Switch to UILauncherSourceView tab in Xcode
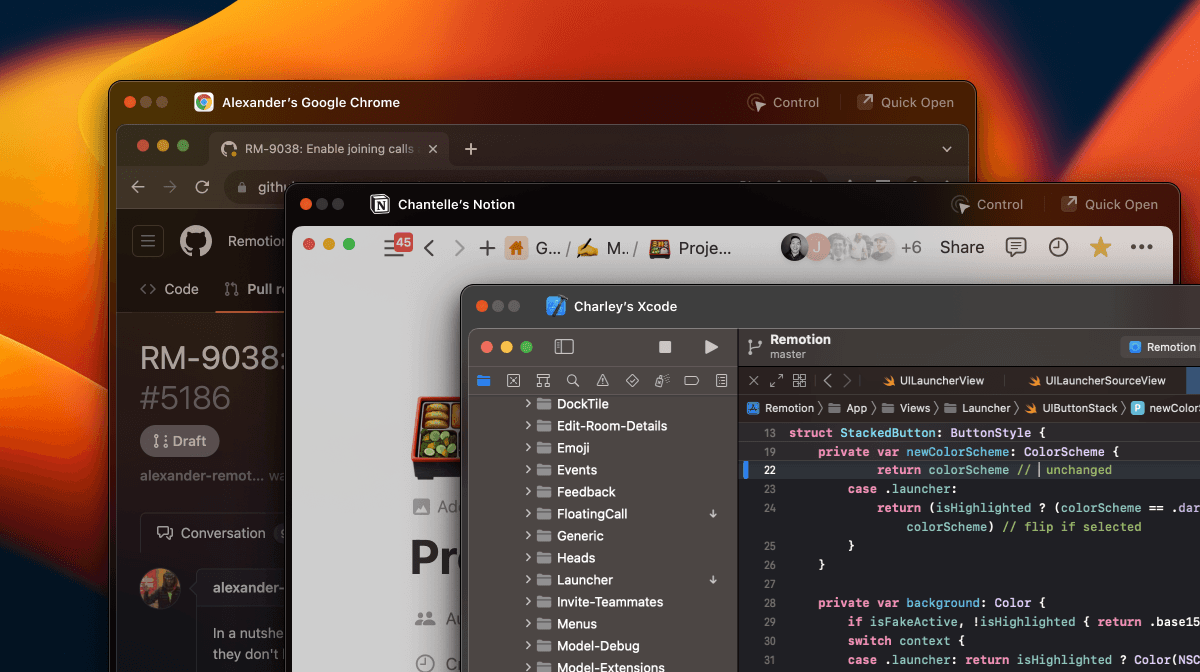The height and width of the screenshot is (672, 1200). (x=1097, y=381)
